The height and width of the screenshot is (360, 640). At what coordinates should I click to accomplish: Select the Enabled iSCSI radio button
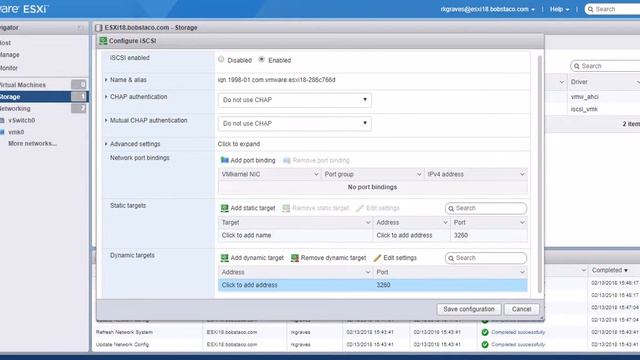[262, 59]
